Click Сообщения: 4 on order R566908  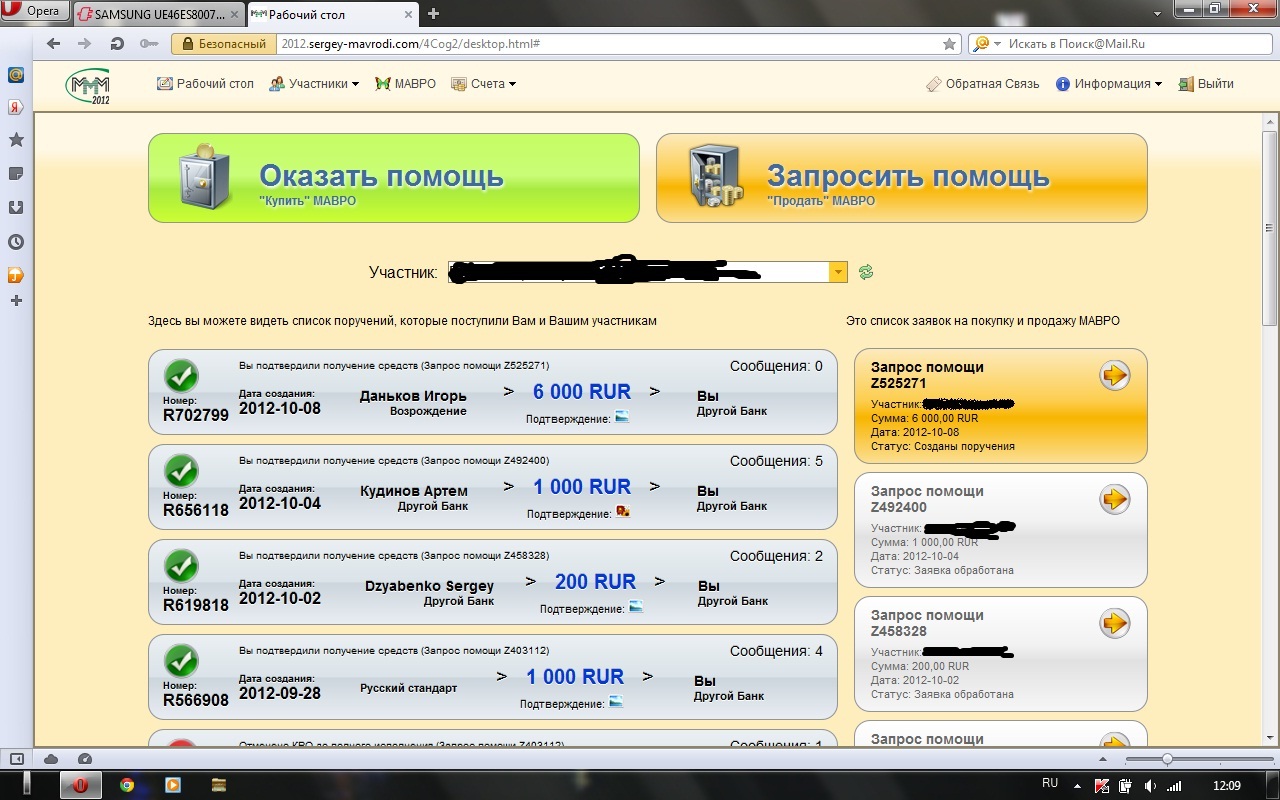coord(776,651)
